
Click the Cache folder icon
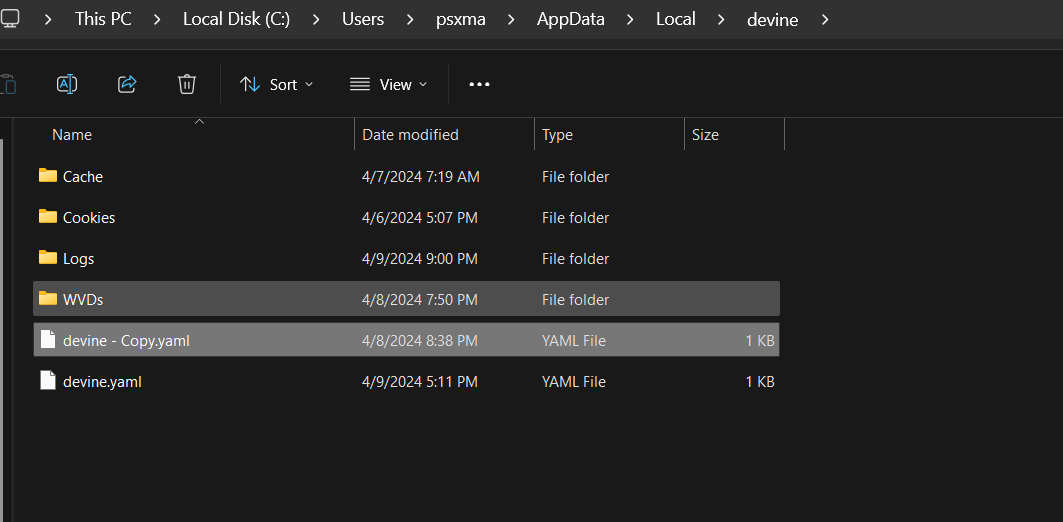(x=48, y=176)
